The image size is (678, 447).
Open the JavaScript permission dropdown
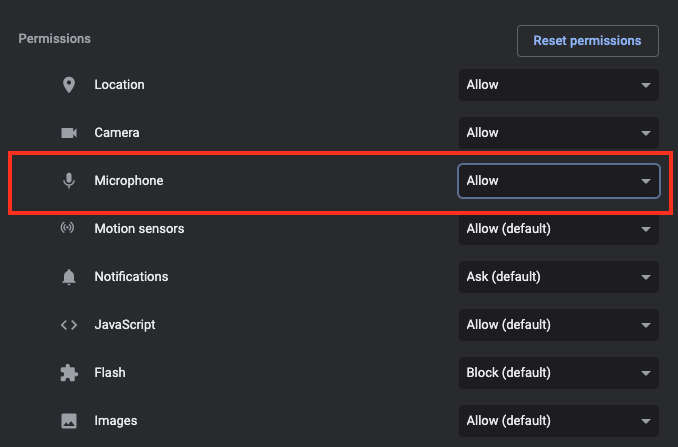pos(559,325)
